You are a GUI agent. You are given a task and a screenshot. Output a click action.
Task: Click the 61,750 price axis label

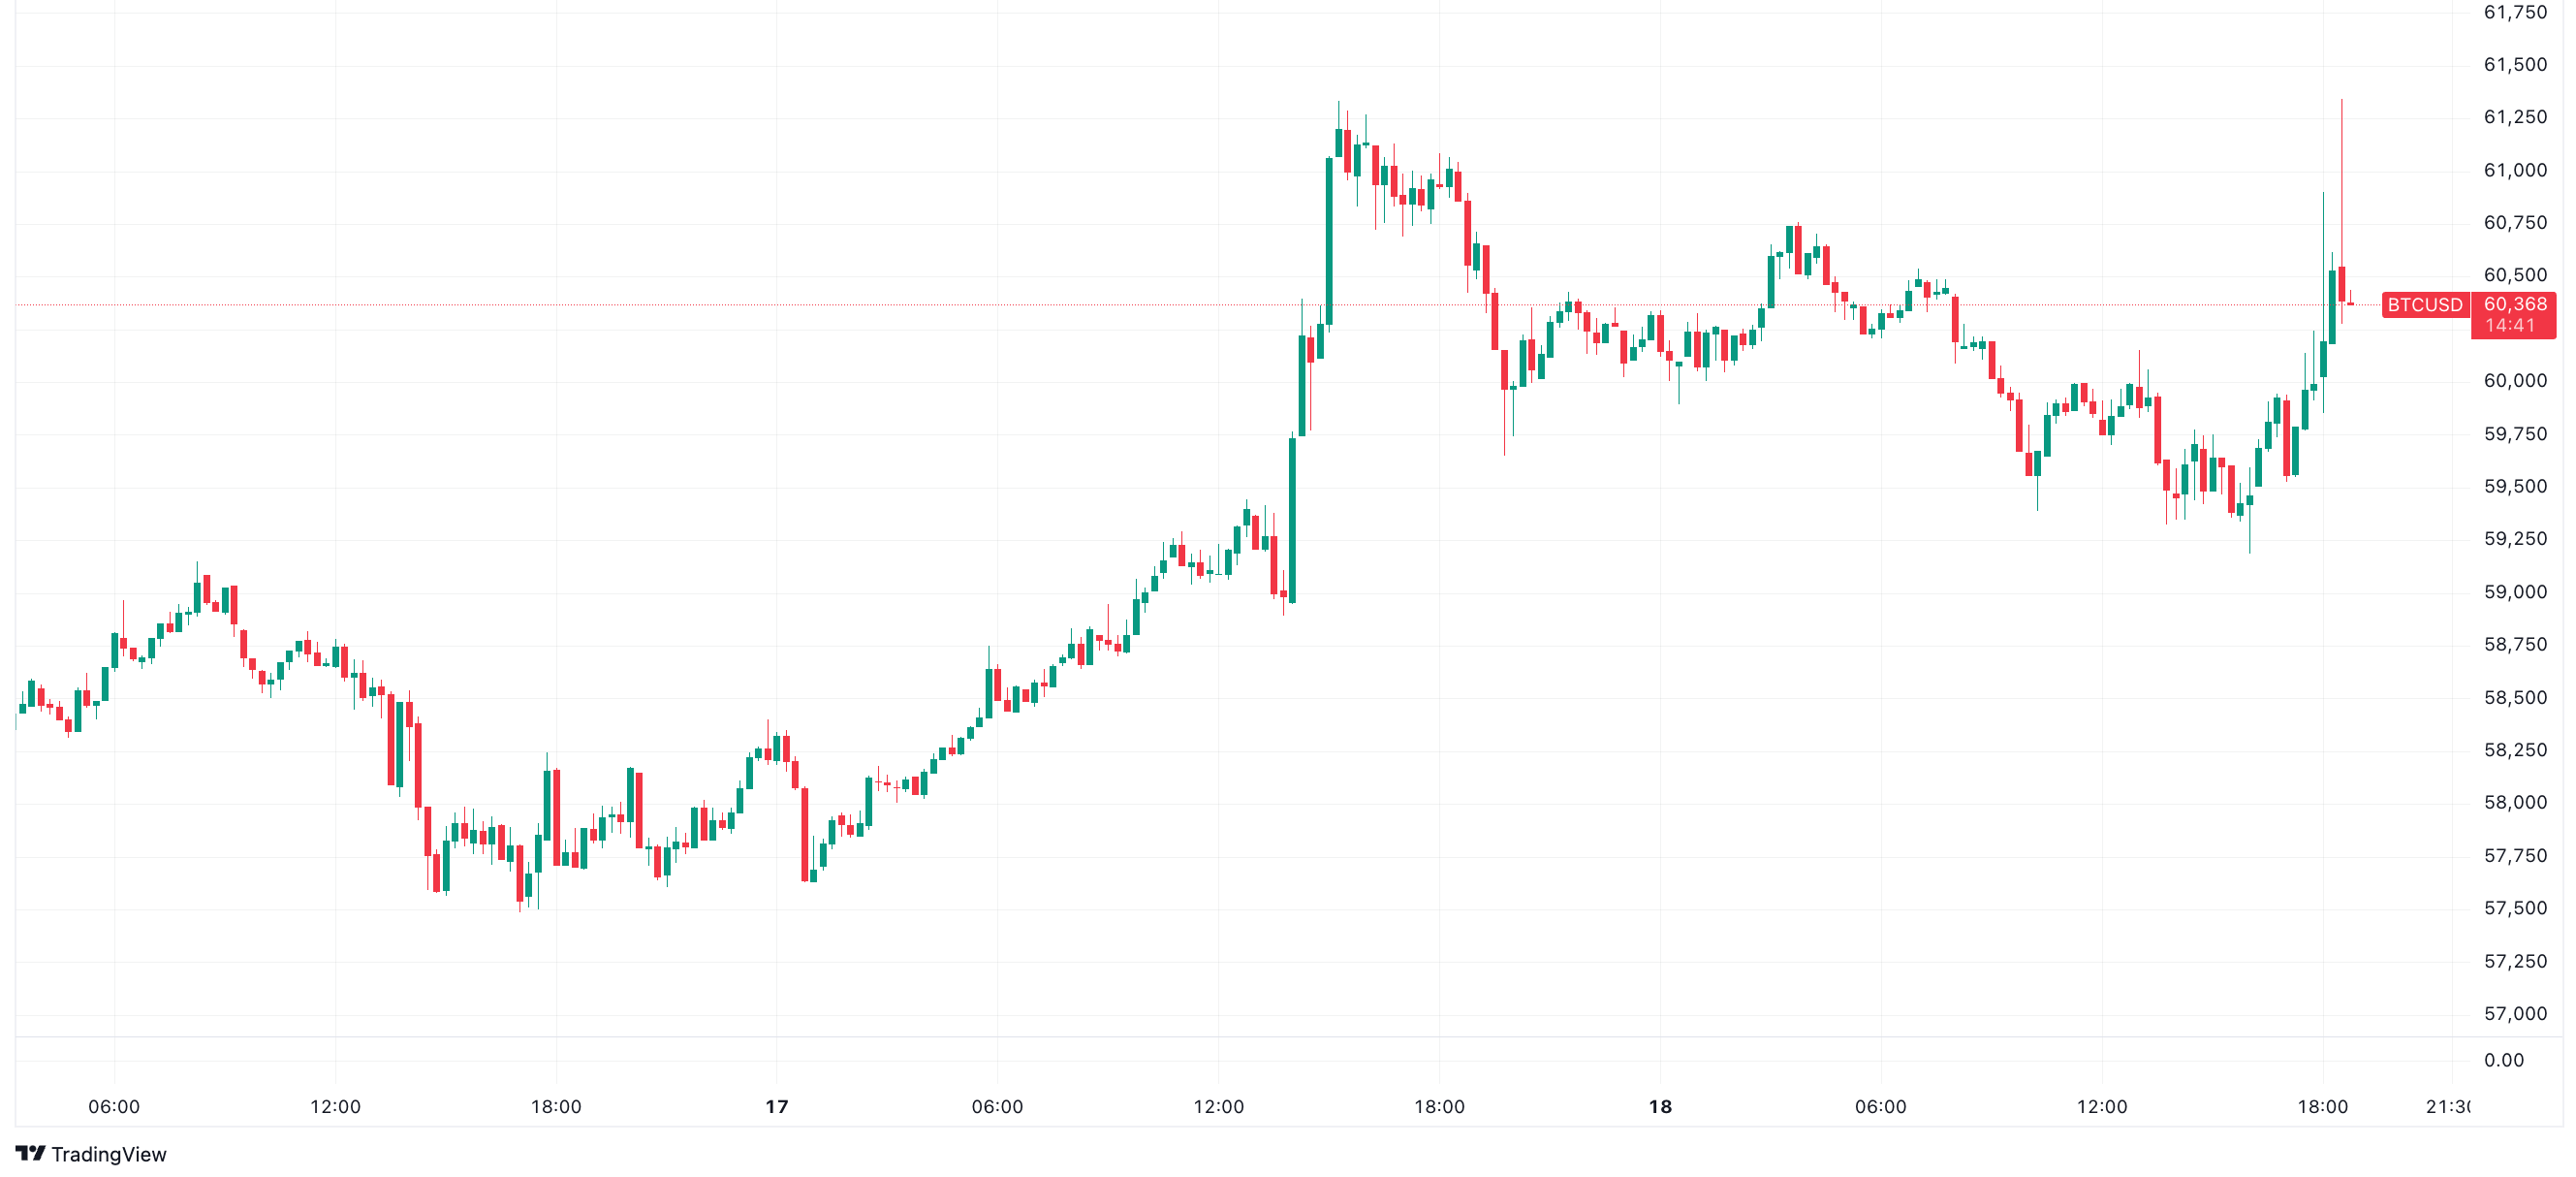point(2514,12)
